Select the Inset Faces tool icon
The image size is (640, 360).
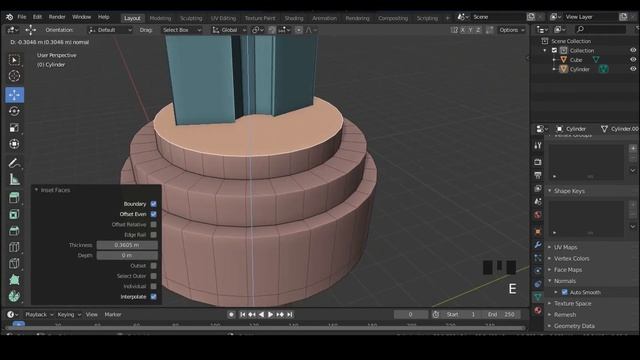[14, 214]
